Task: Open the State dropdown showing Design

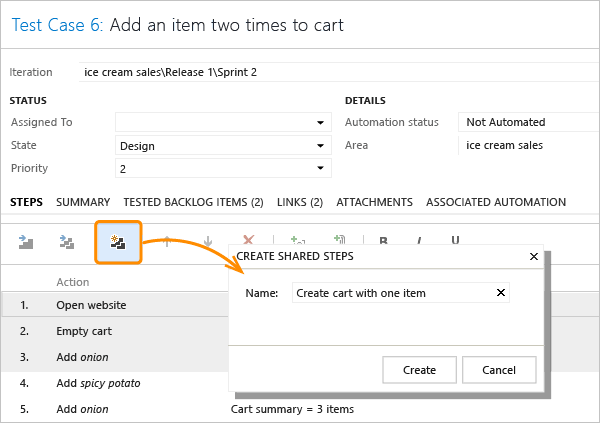Action: point(321,146)
